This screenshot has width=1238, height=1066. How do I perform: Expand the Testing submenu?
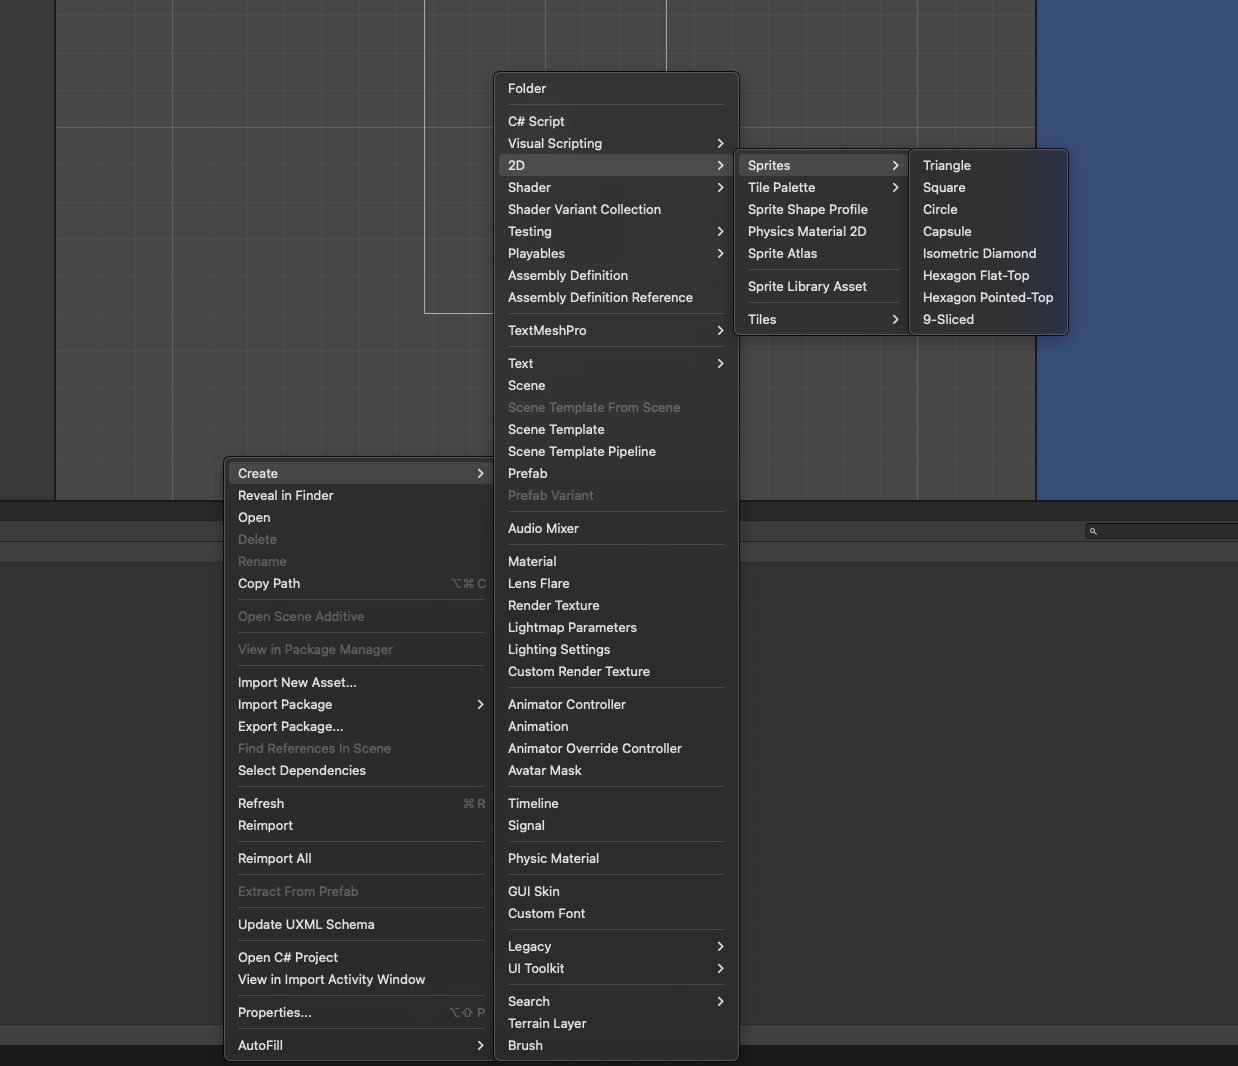616,231
